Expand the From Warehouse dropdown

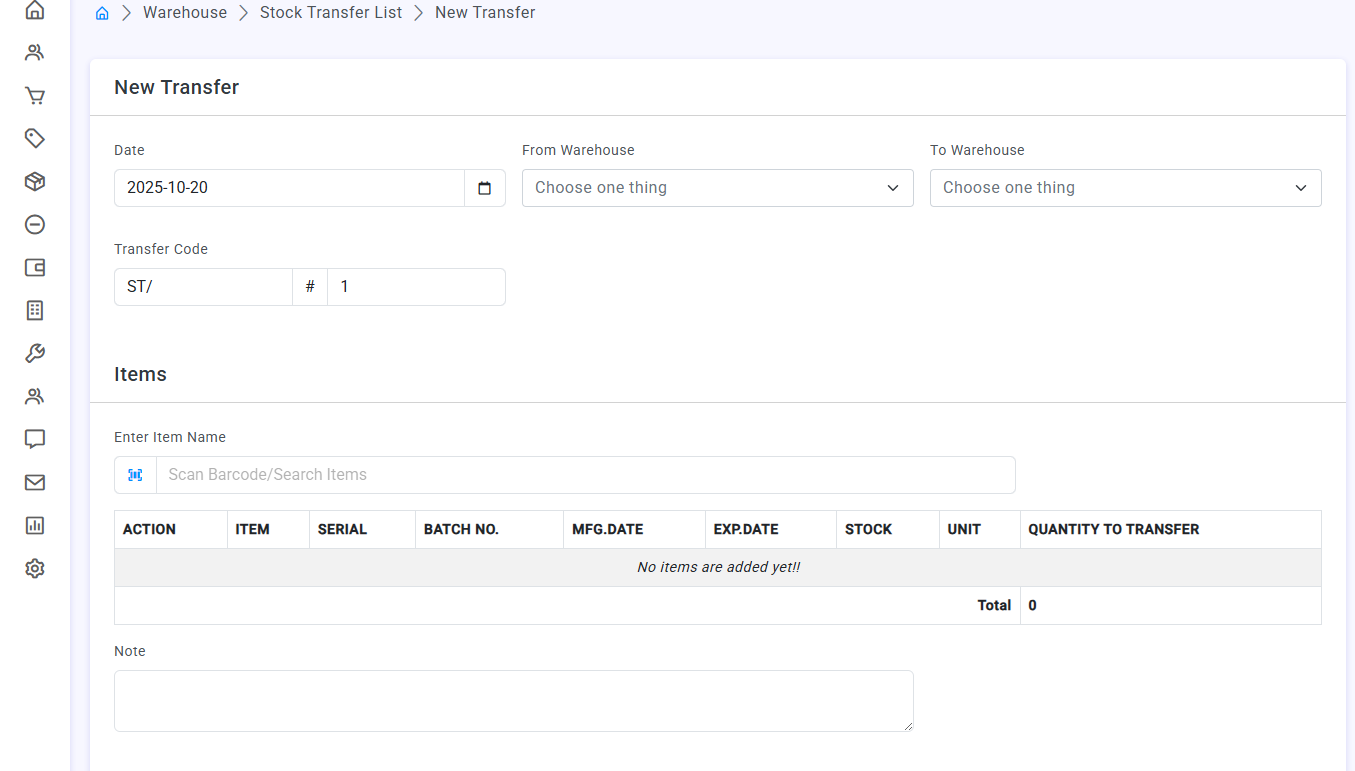[717, 188]
